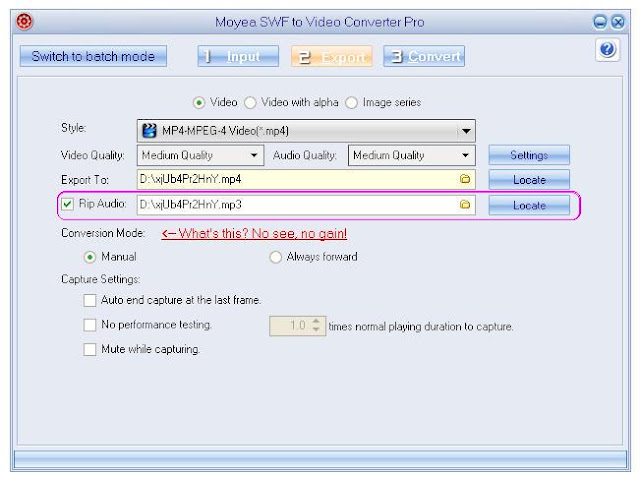Choose Manual conversion mode
The height and width of the screenshot is (477, 640).
pos(89,257)
